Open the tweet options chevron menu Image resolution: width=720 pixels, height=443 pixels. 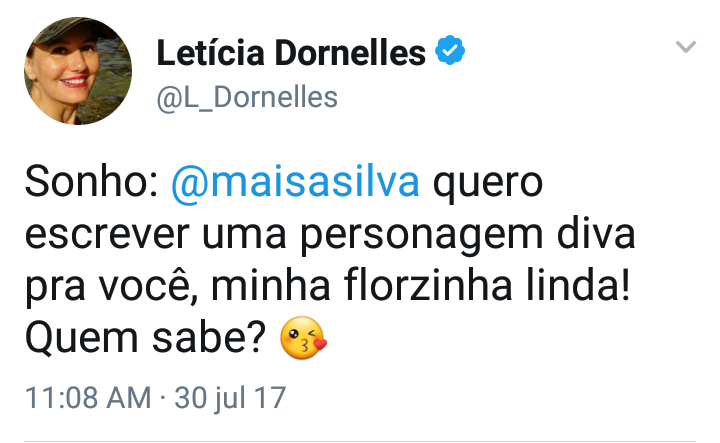pyautogui.click(x=685, y=47)
